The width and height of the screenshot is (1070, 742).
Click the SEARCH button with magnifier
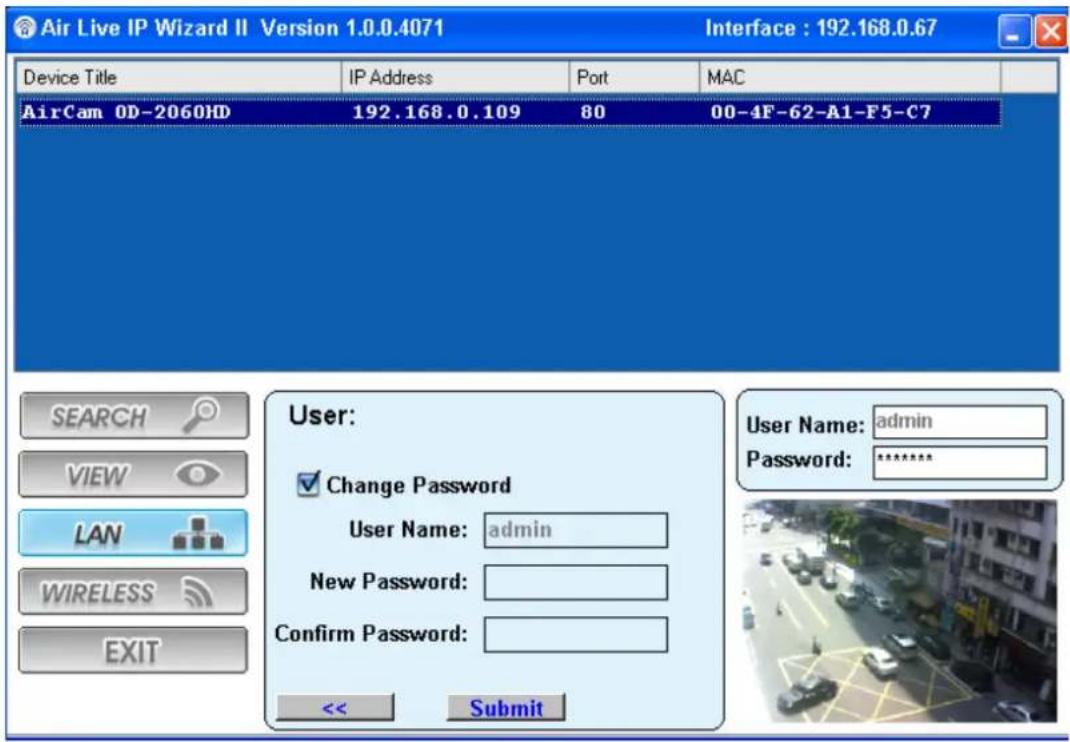134,416
